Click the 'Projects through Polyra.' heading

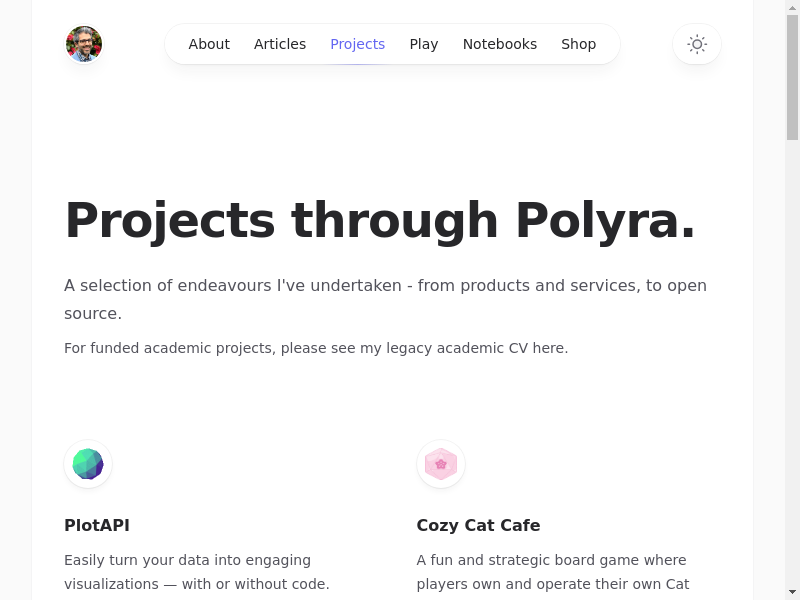click(380, 220)
